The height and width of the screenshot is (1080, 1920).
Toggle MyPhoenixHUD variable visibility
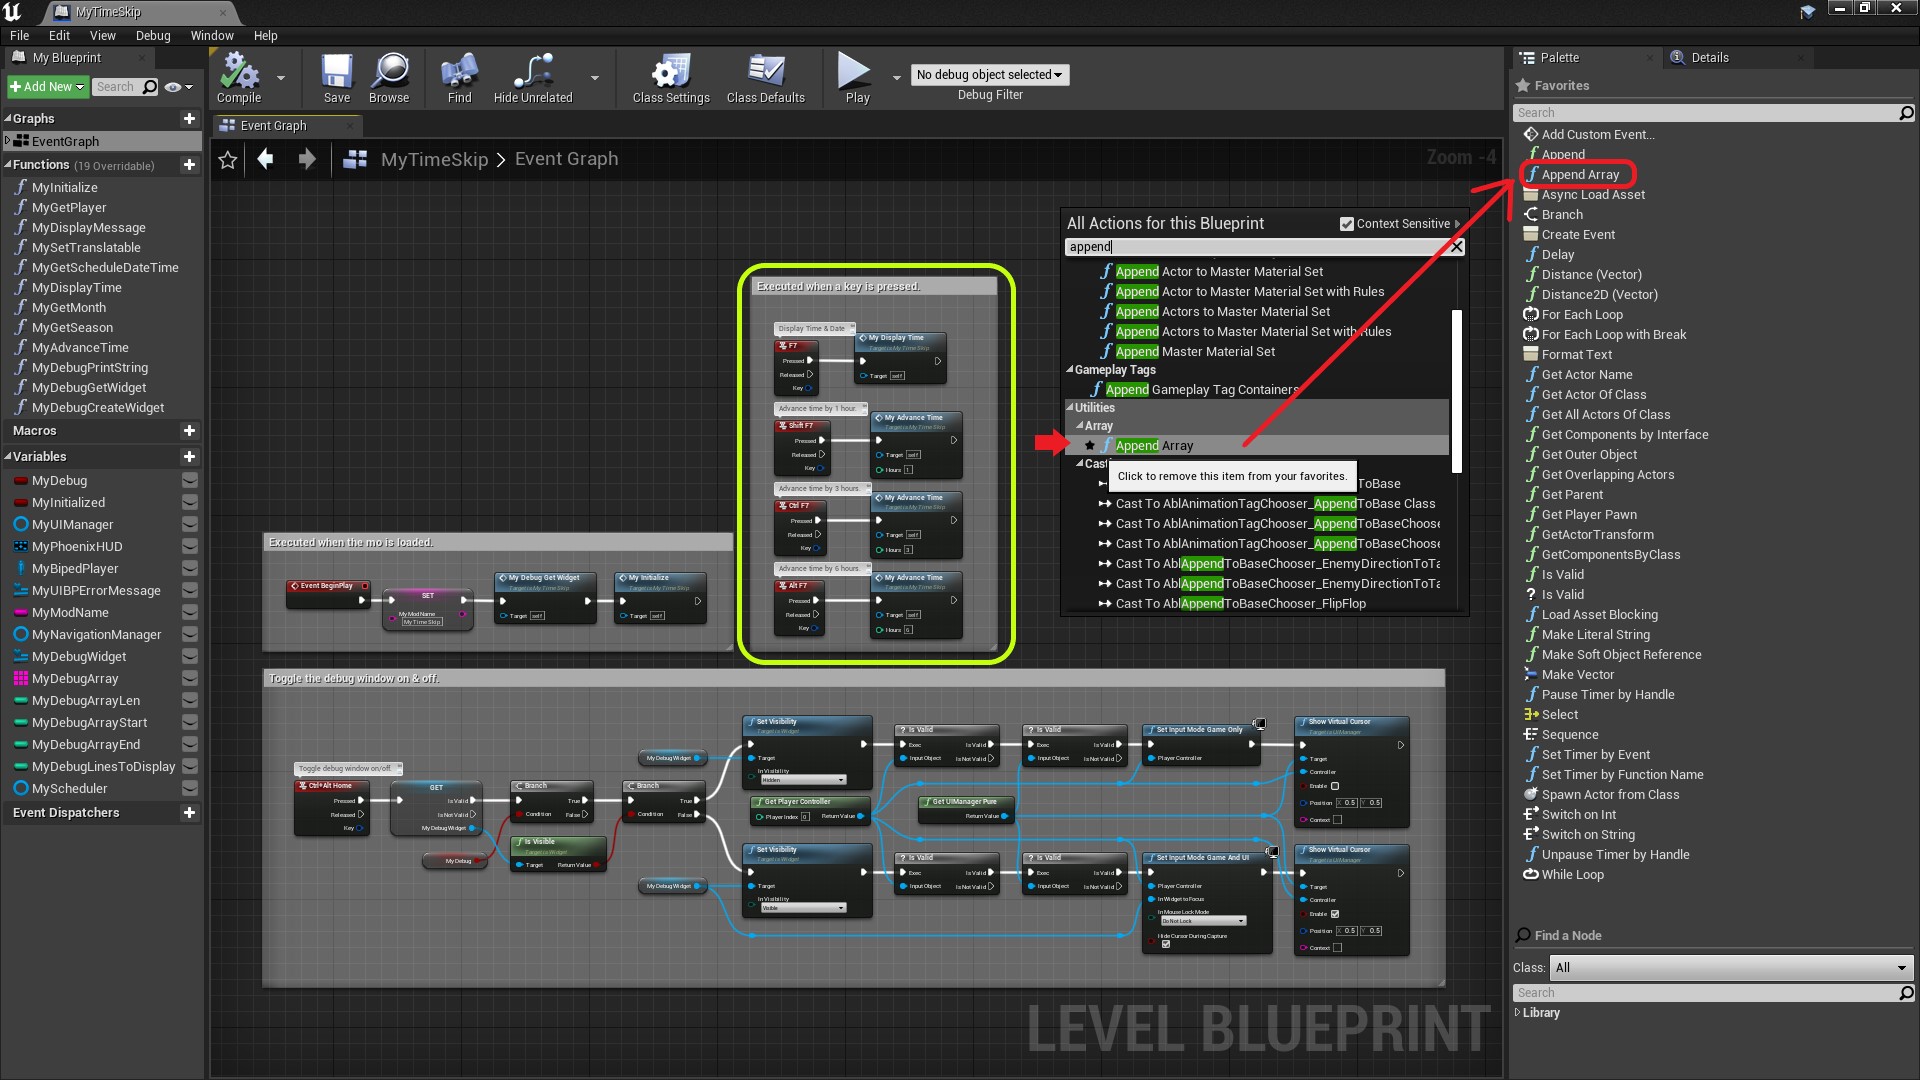[x=189, y=546]
